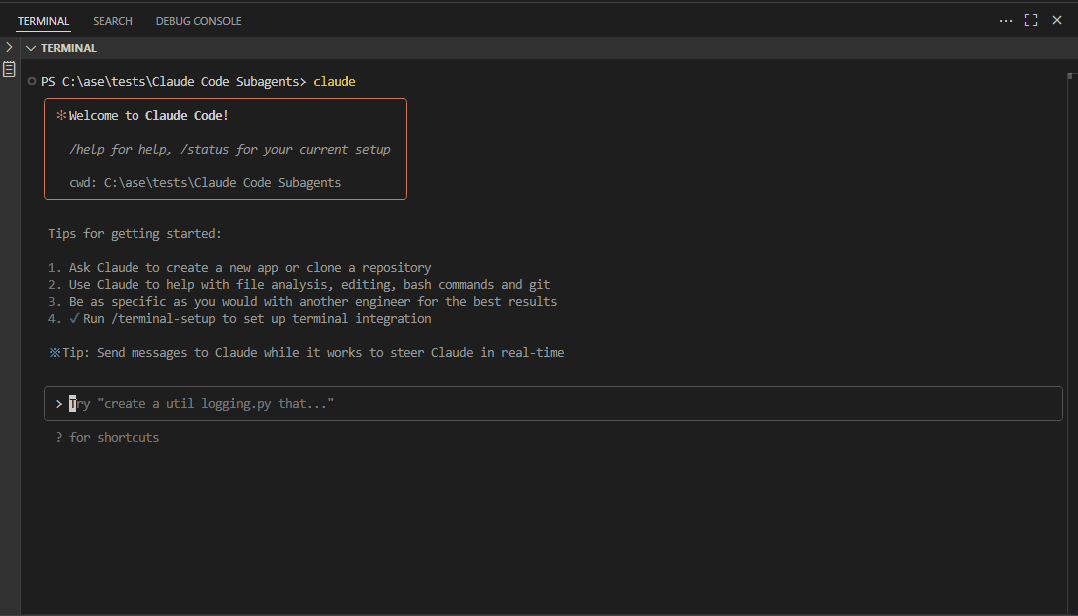Image resolution: width=1078 pixels, height=616 pixels.
Task: Click the Claude Code prompt input field
Action: click(x=553, y=404)
